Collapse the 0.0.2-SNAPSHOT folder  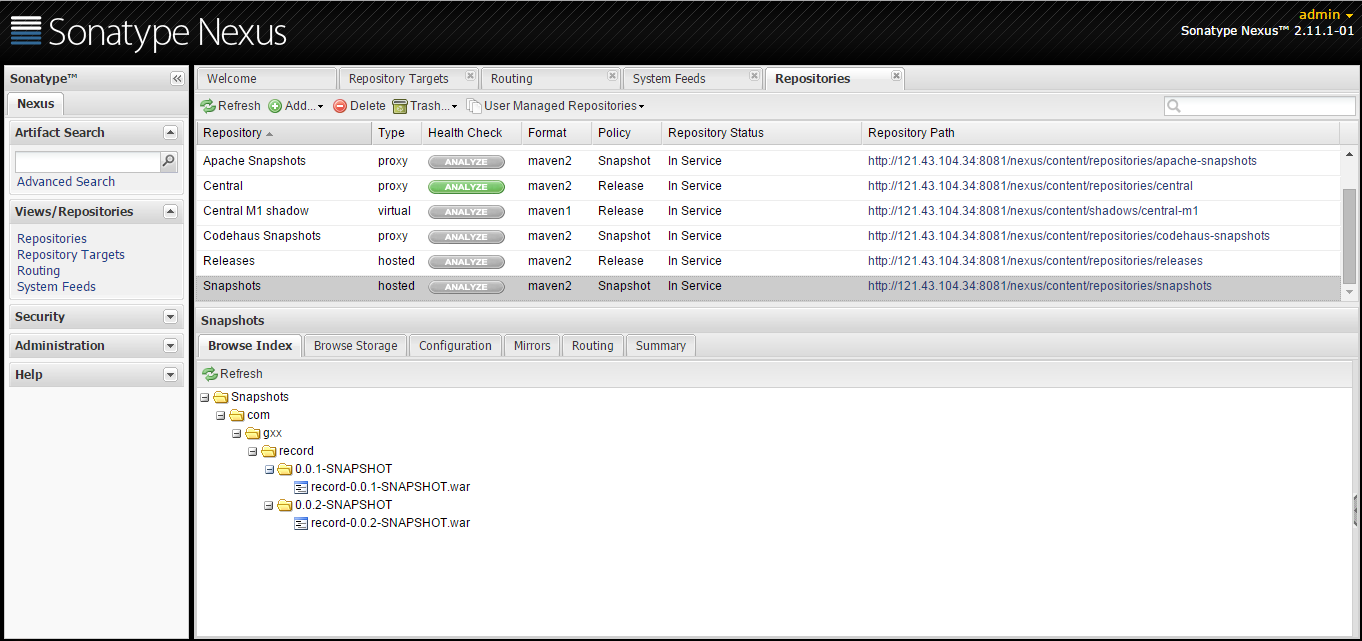coord(269,505)
